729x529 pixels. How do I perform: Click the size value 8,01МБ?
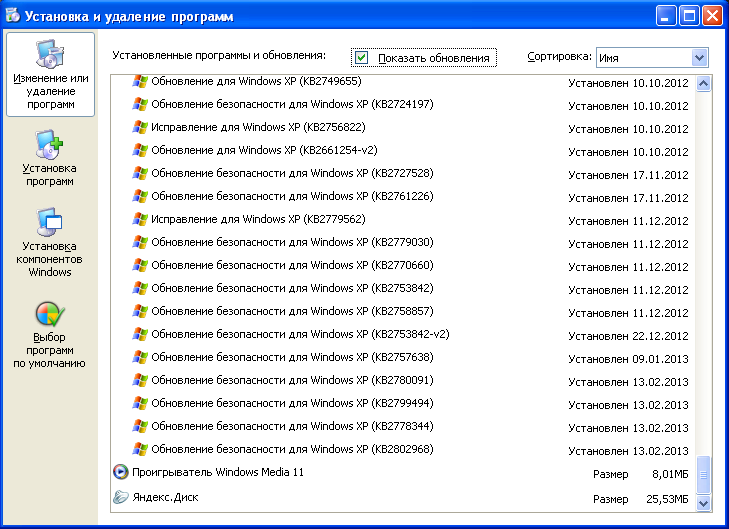pos(670,474)
